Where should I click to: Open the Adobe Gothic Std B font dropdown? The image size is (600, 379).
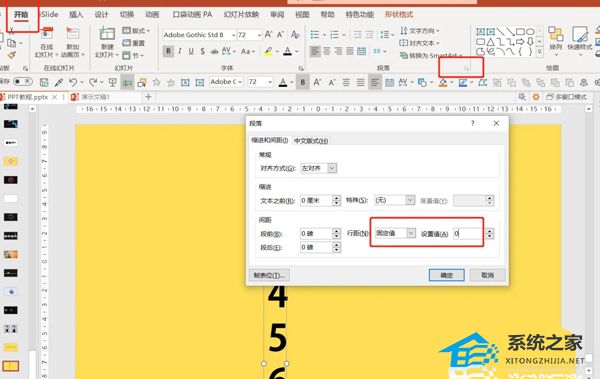233,35
